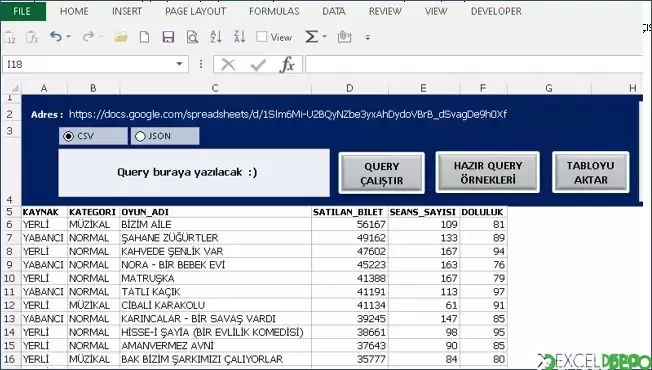Open the FILE tab
Viewport: 652px width, 370px height.
tap(22, 11)
